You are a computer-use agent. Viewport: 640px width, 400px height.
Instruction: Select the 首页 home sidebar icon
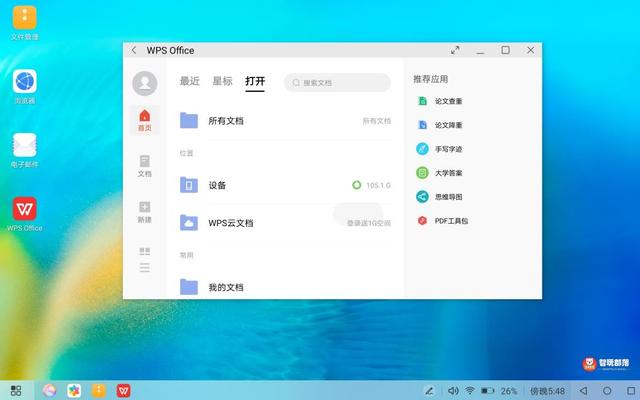point(144,120)
